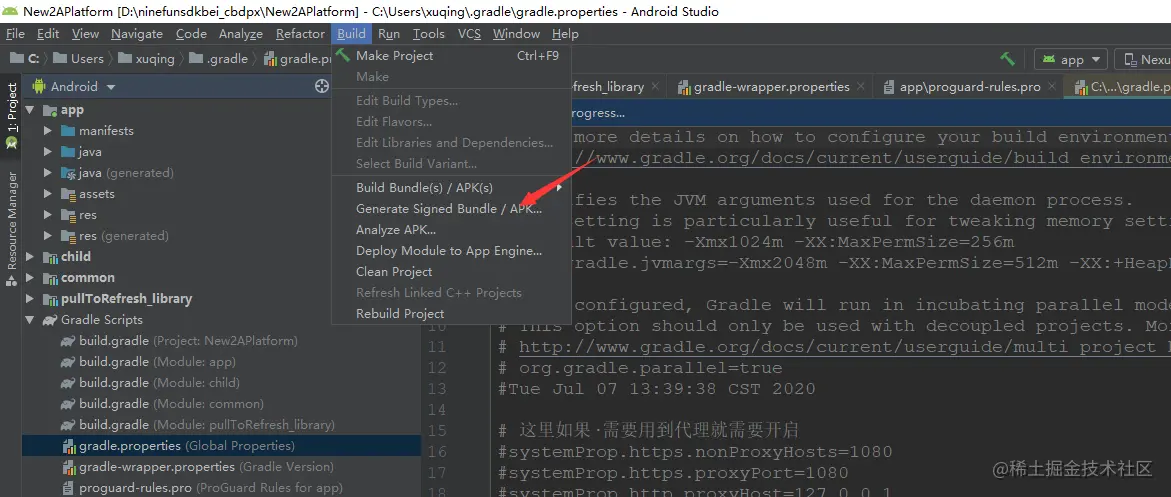Close the gradle-wrapper.properties editor tab
Screen dimensions: 1171x497
861,87
